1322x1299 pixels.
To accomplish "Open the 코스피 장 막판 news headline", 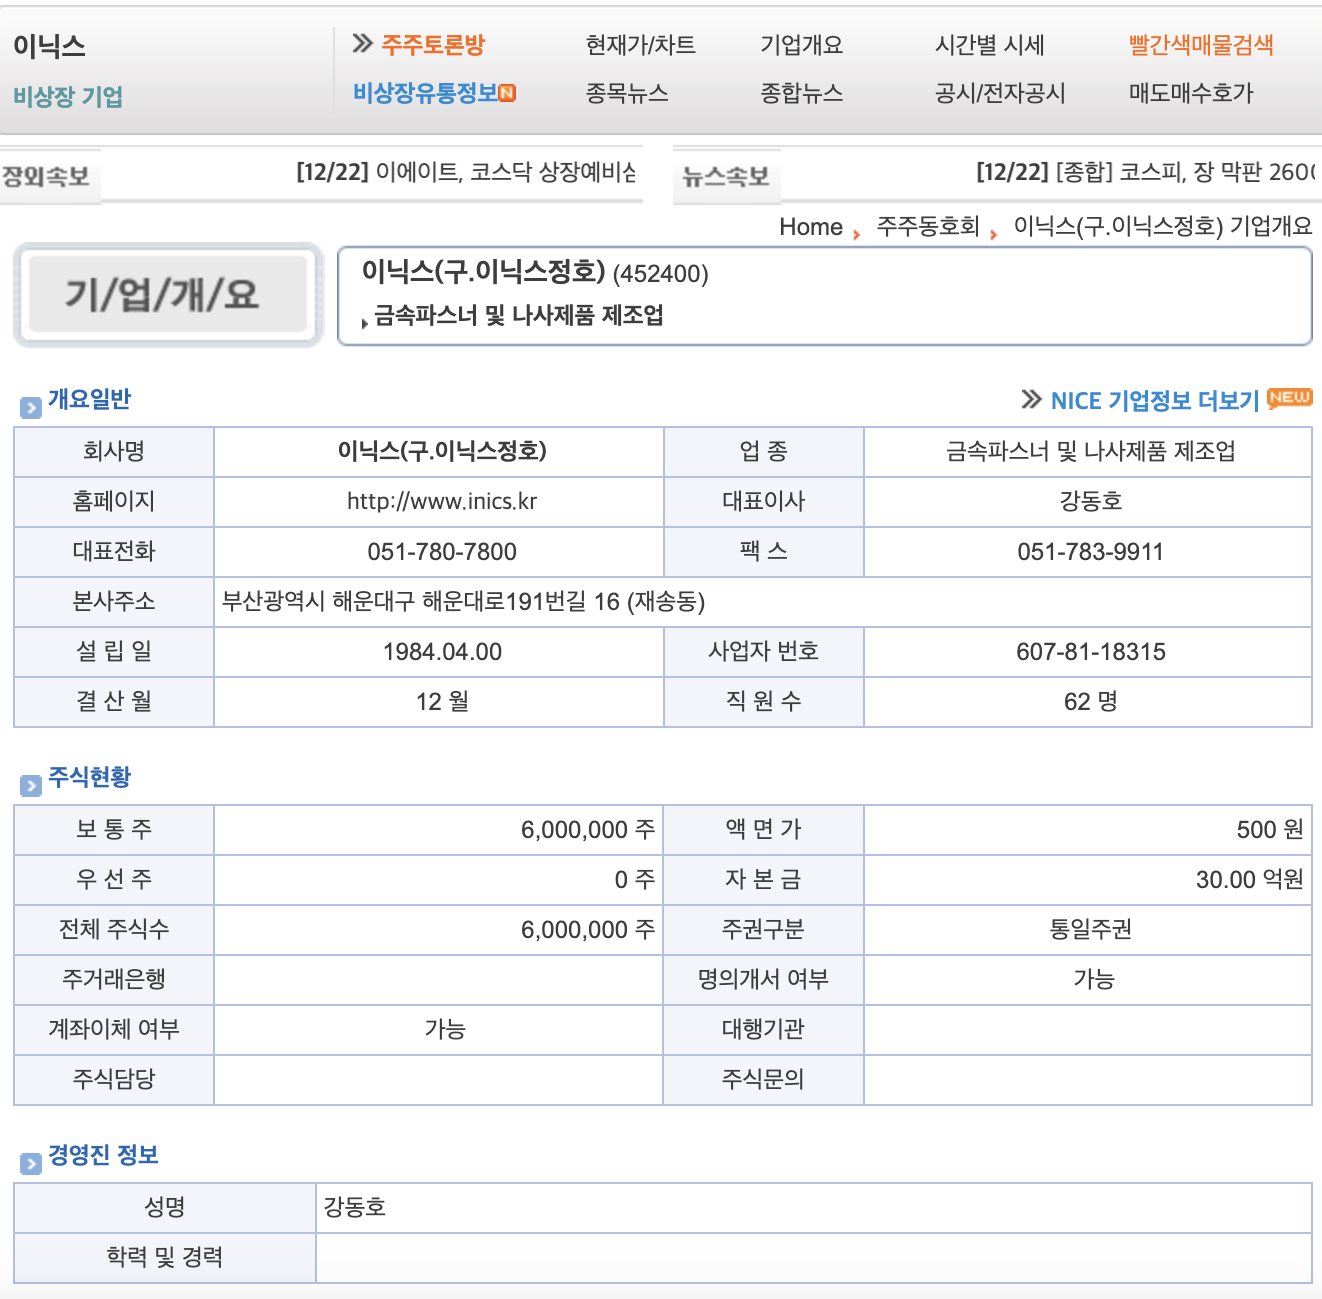I will 1140,170.
